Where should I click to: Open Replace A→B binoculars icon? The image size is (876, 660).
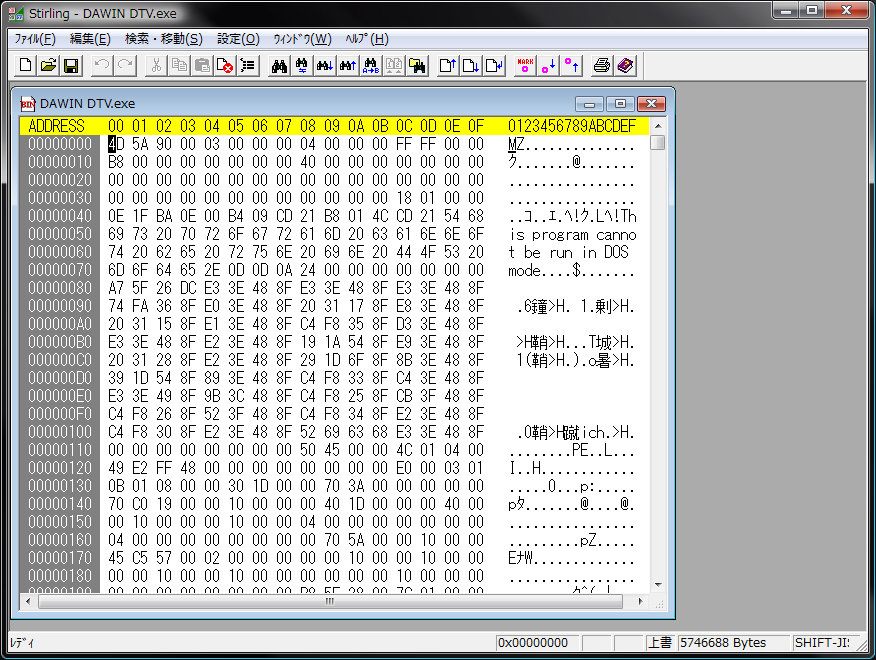coord(371,66)
